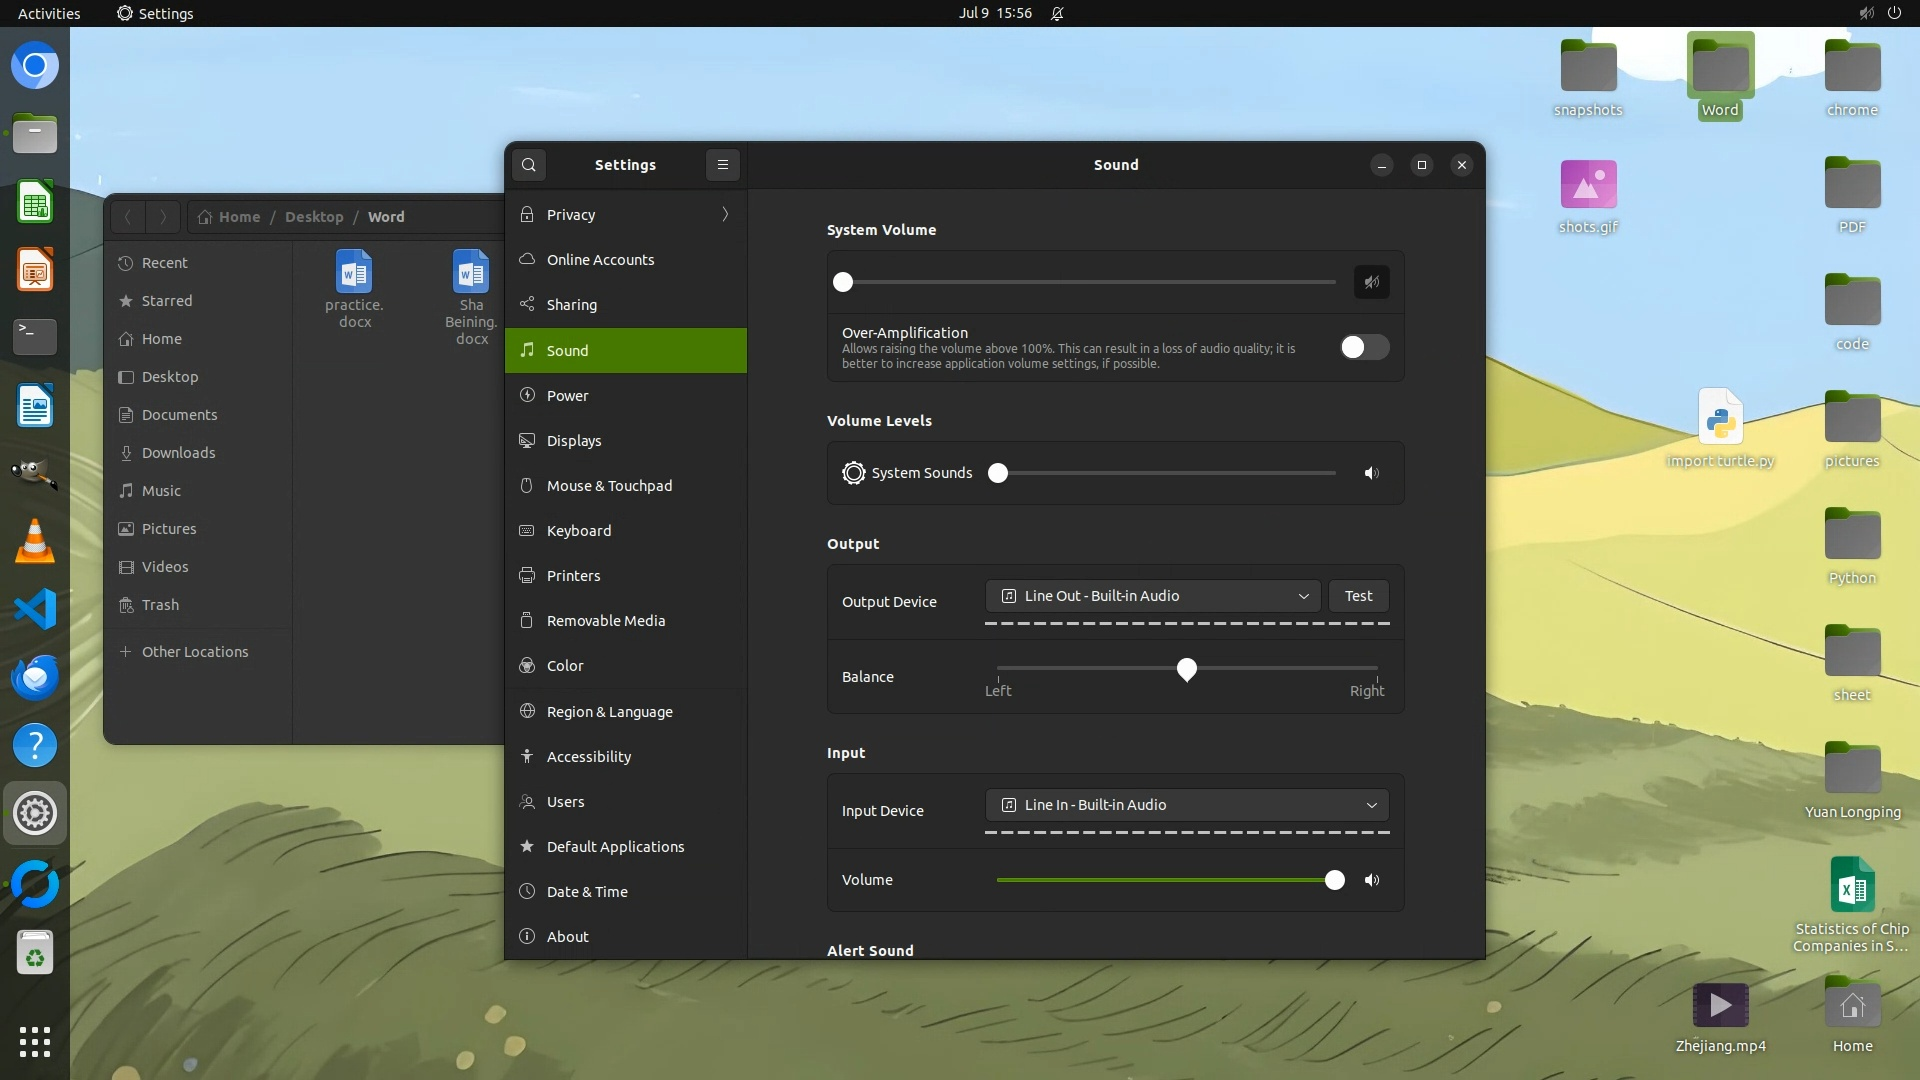Open the Settings hamburger menu
The height and width of the screenshot is (1080, 1920).
[x=723, y=165]
